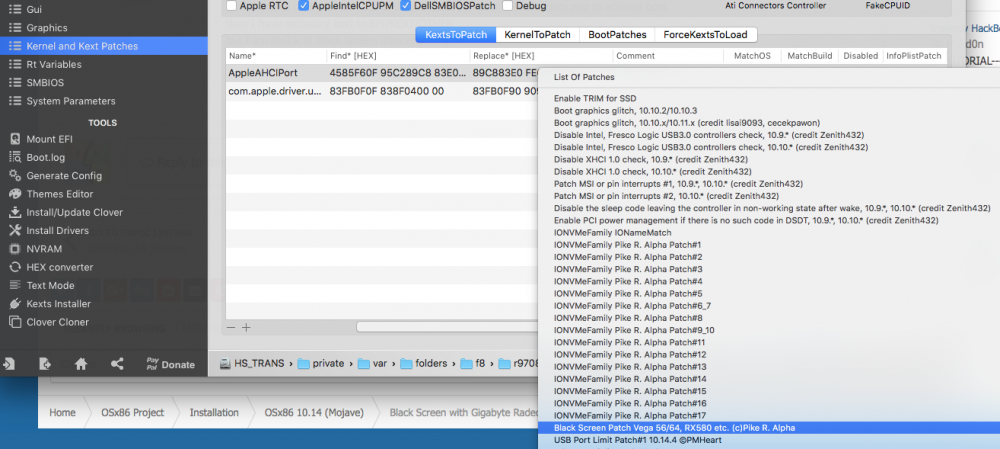Click HS_TRANS in the path bar
The height and width of the screenshot is (449, 1000).
pos(253,364)
